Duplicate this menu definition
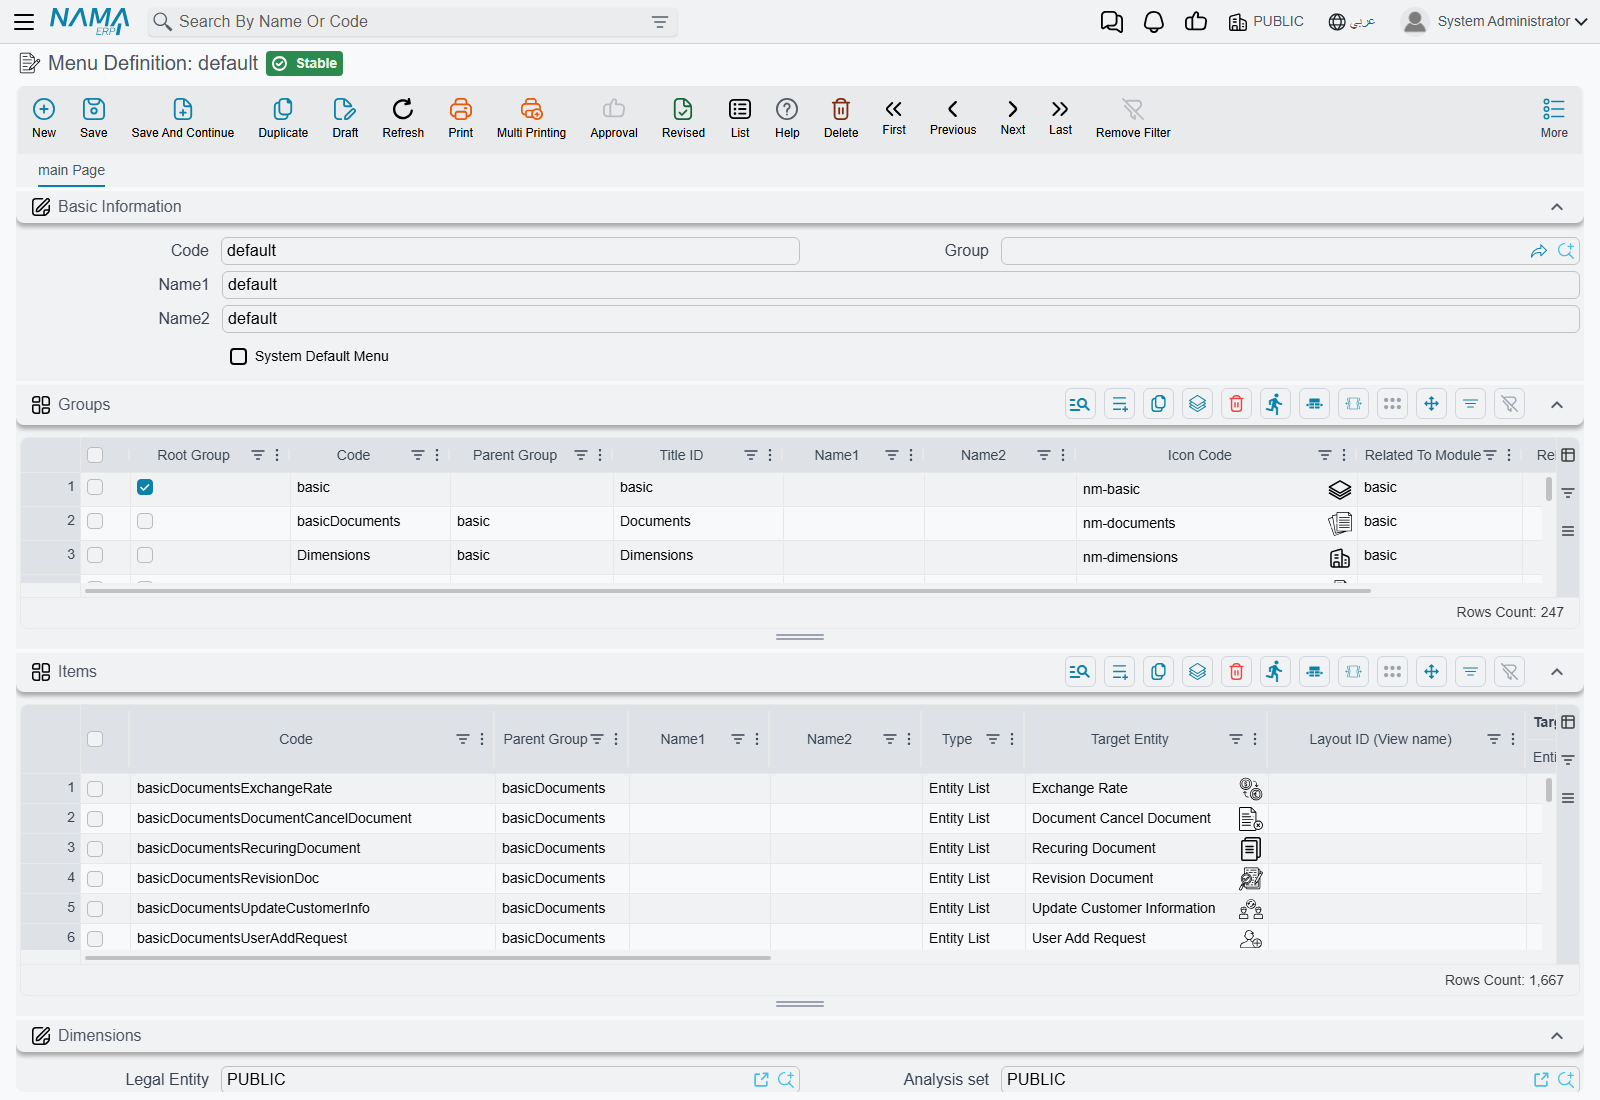Image resolution: width=1600 pixels, height=1100 pixels. (283, 118)
